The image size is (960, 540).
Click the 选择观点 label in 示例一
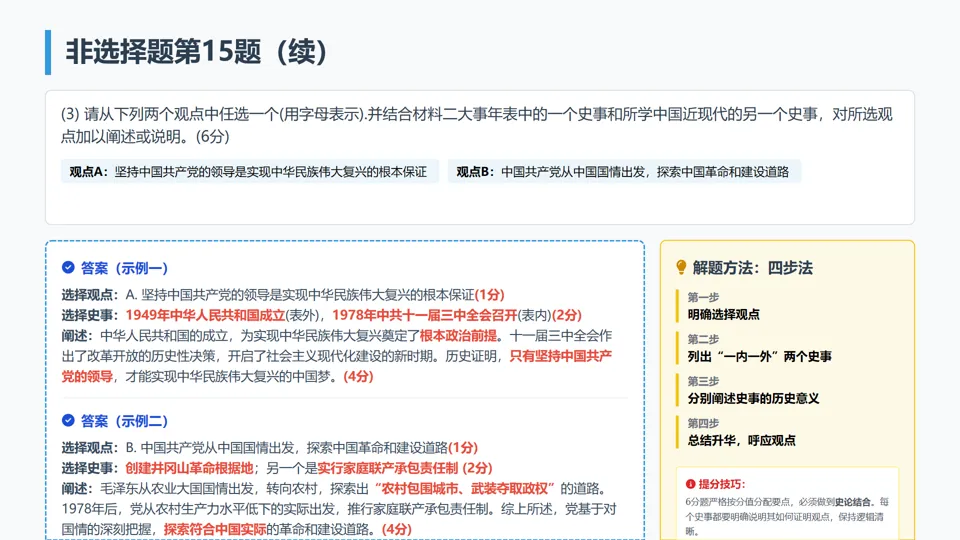coord(89,295)
